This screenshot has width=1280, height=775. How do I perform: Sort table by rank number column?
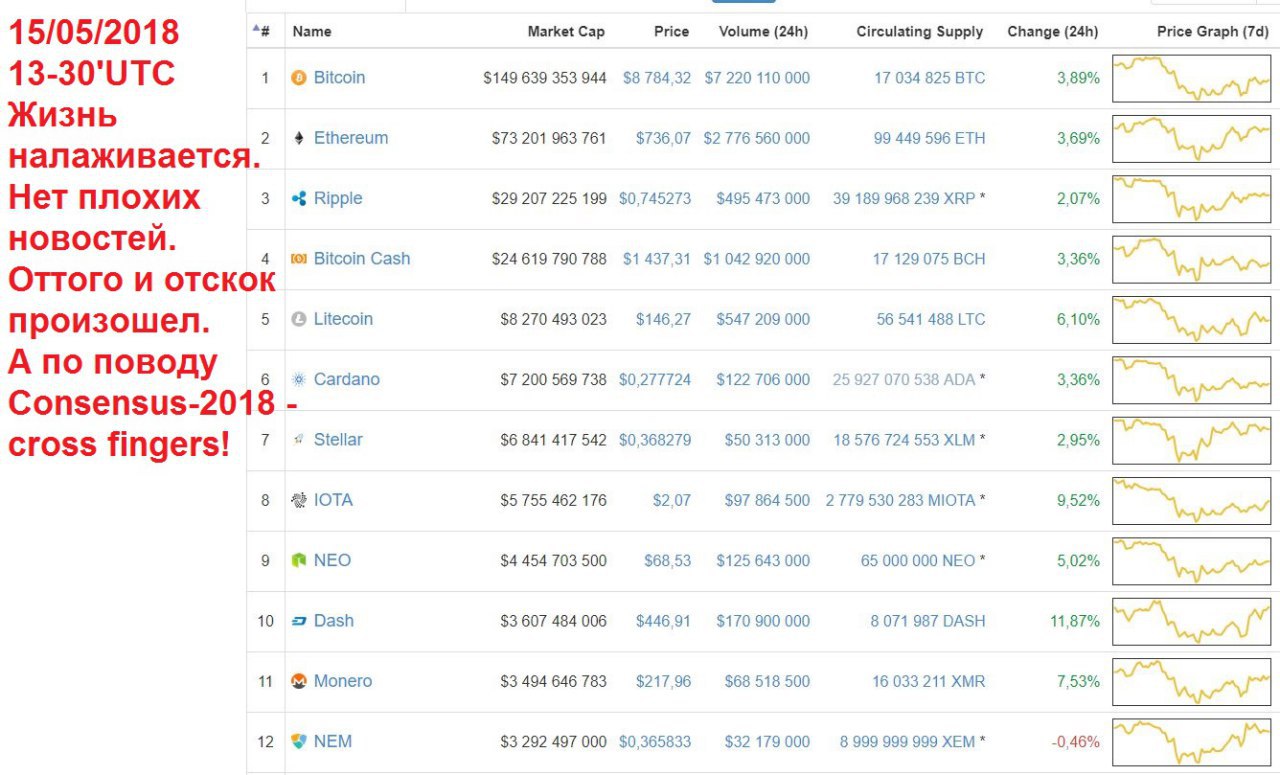coord(262,31)
